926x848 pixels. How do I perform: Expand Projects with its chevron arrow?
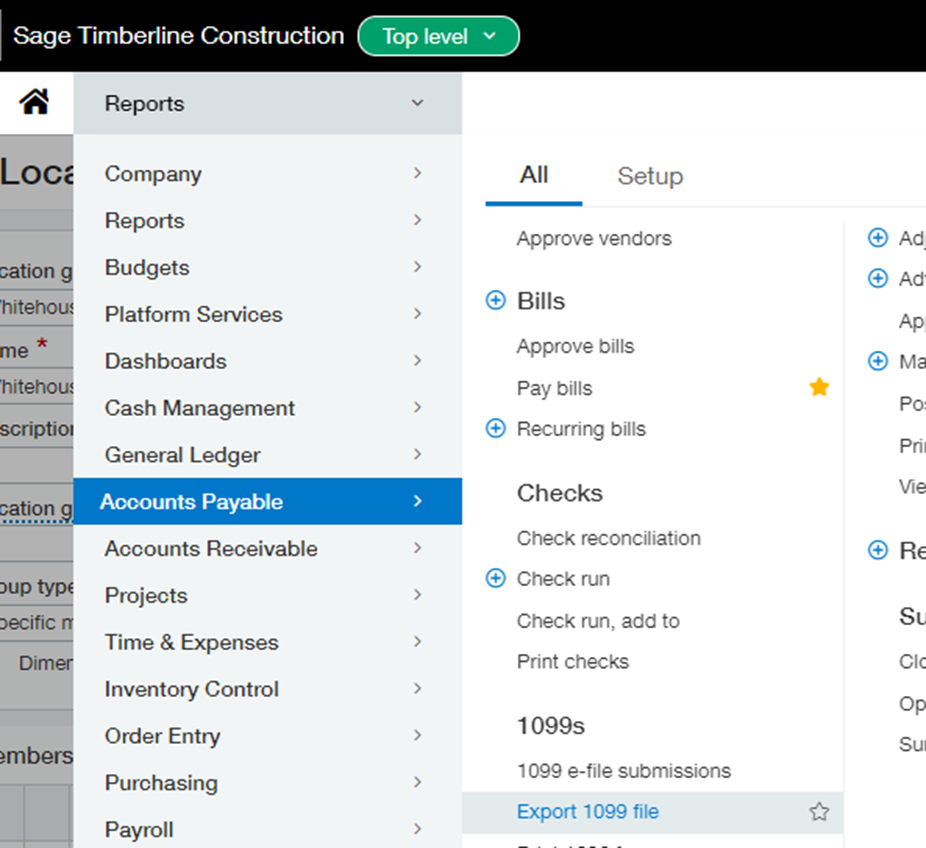coord(418,595)
